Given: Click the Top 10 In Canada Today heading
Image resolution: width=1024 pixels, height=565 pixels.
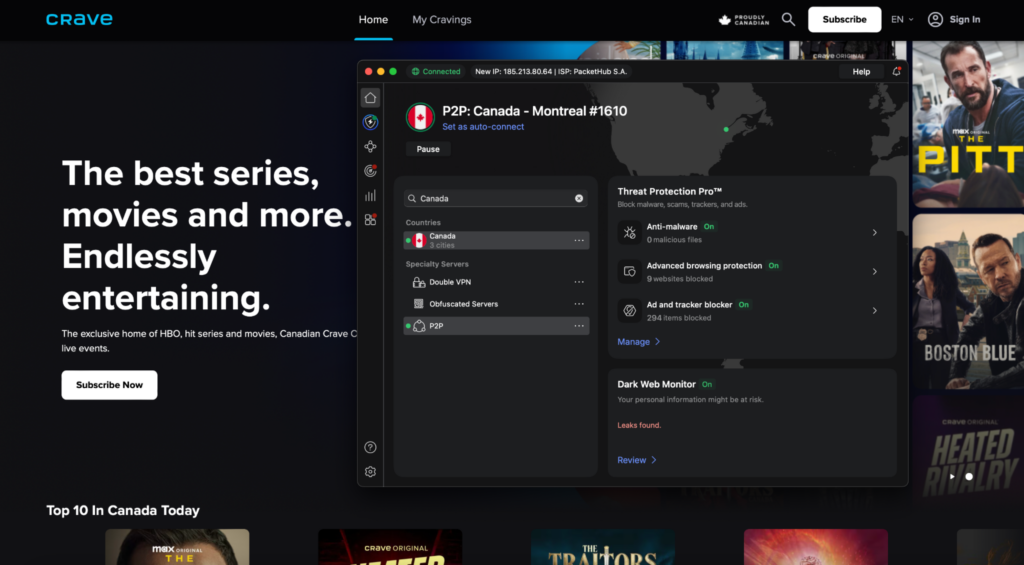Looking at the screenshot, I should tap(123, 510).
